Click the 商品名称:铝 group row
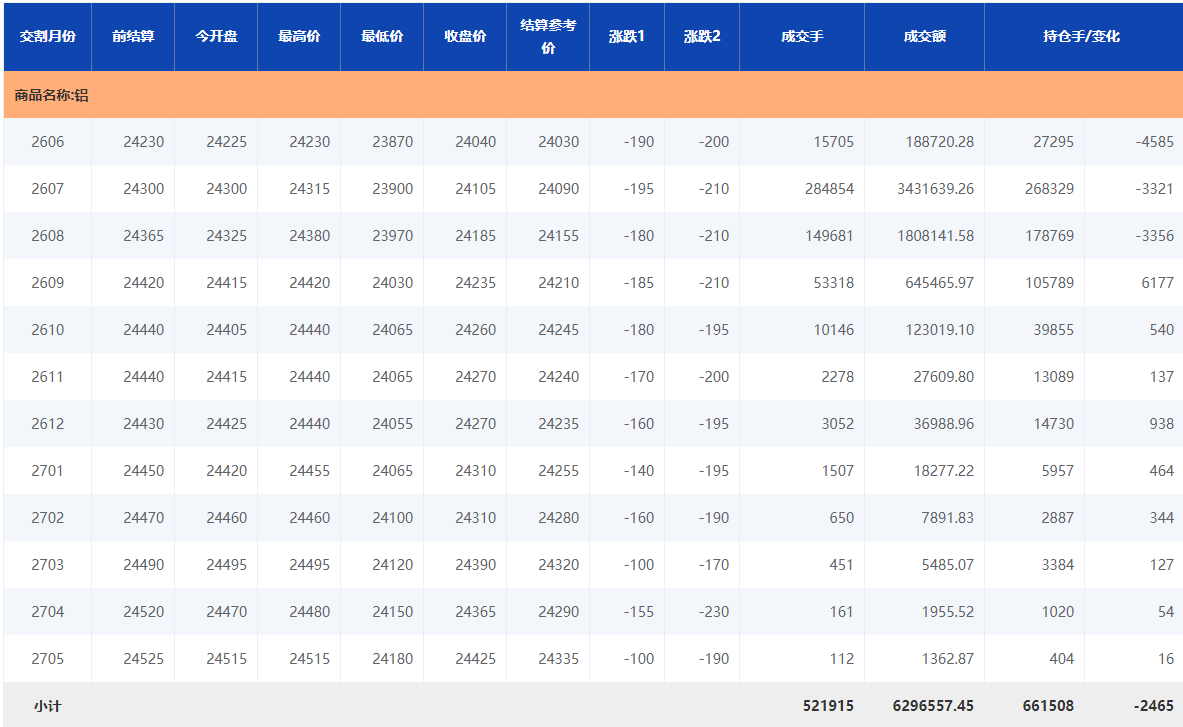The height and width of the screenshot is (727, 1183). coord(593,95)
